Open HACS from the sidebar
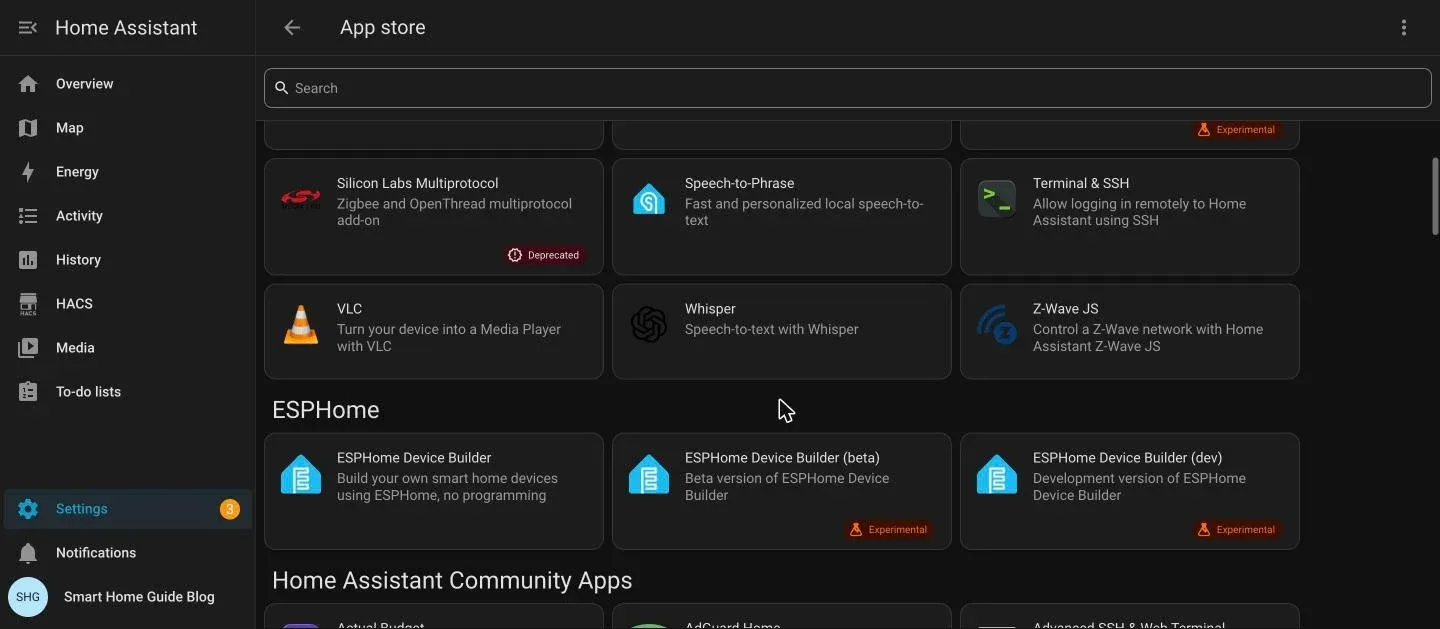 point(128,304)
